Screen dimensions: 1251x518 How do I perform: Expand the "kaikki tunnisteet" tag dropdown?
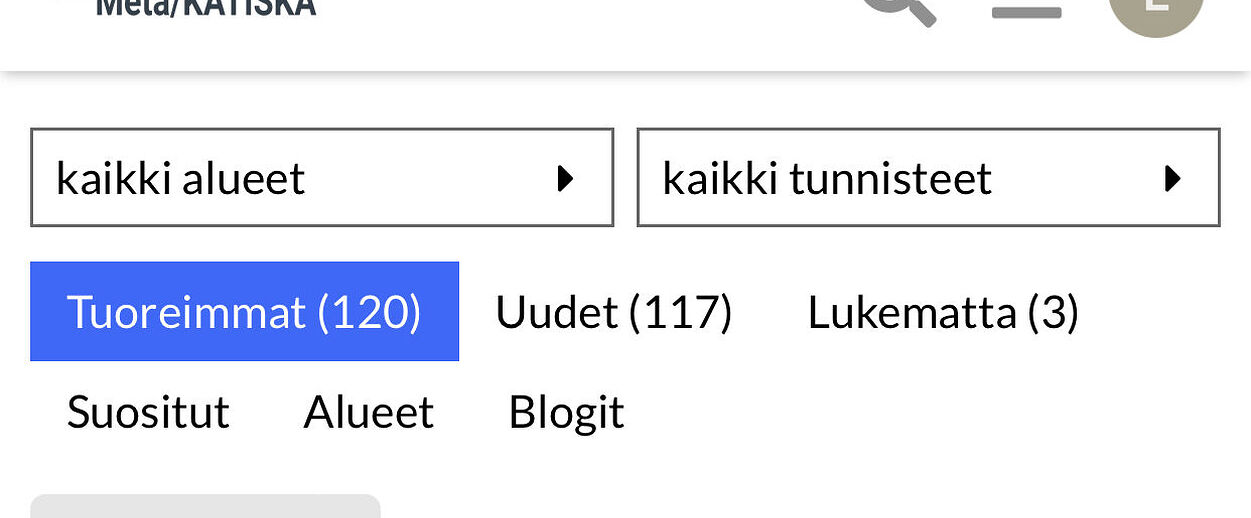pyautogui.click(x=927, y=178)
